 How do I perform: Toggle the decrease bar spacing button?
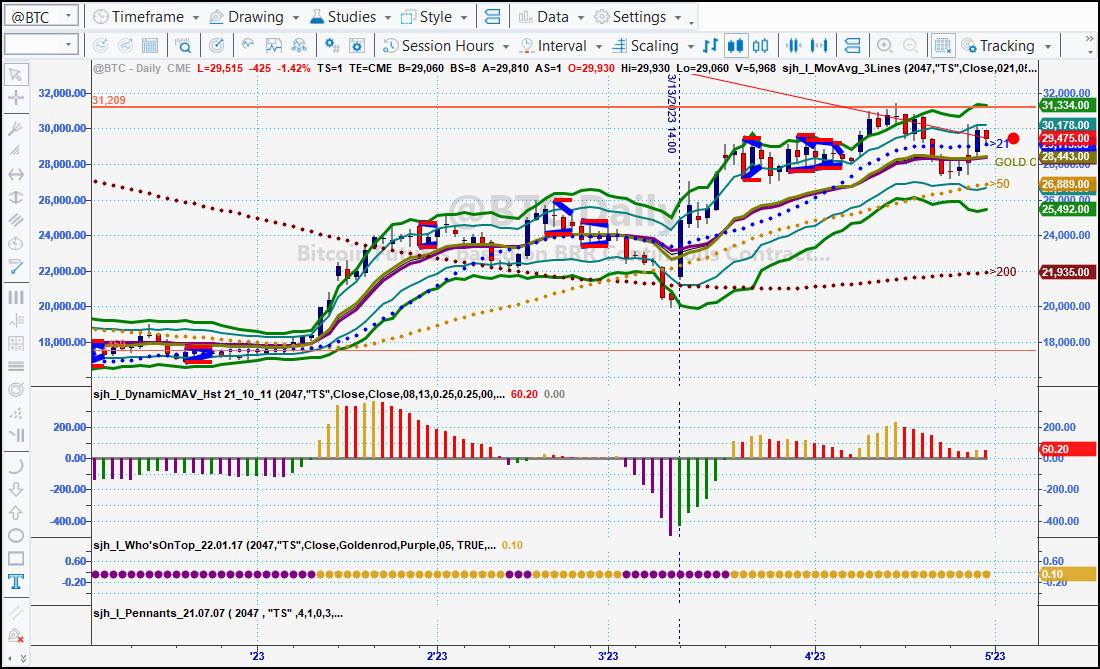pyautogui.click(x=793, y=46)
